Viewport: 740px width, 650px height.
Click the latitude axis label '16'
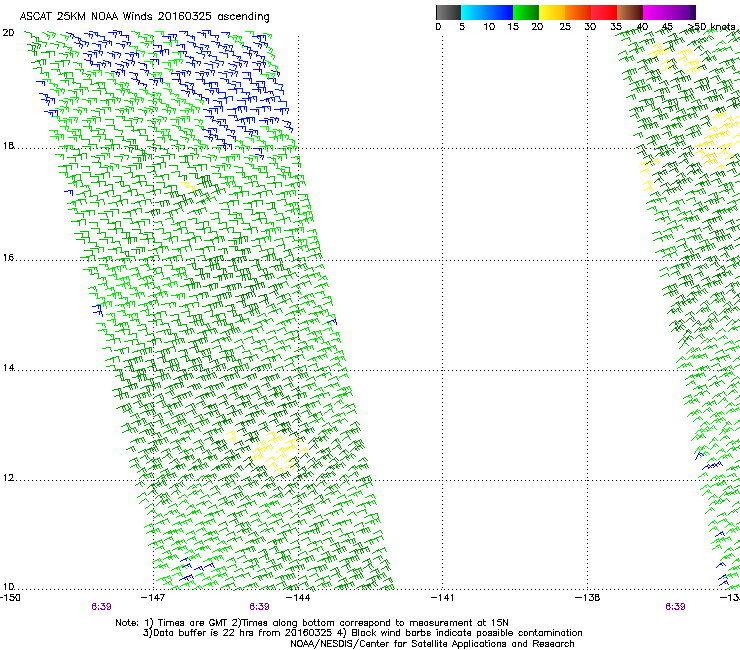8,258
